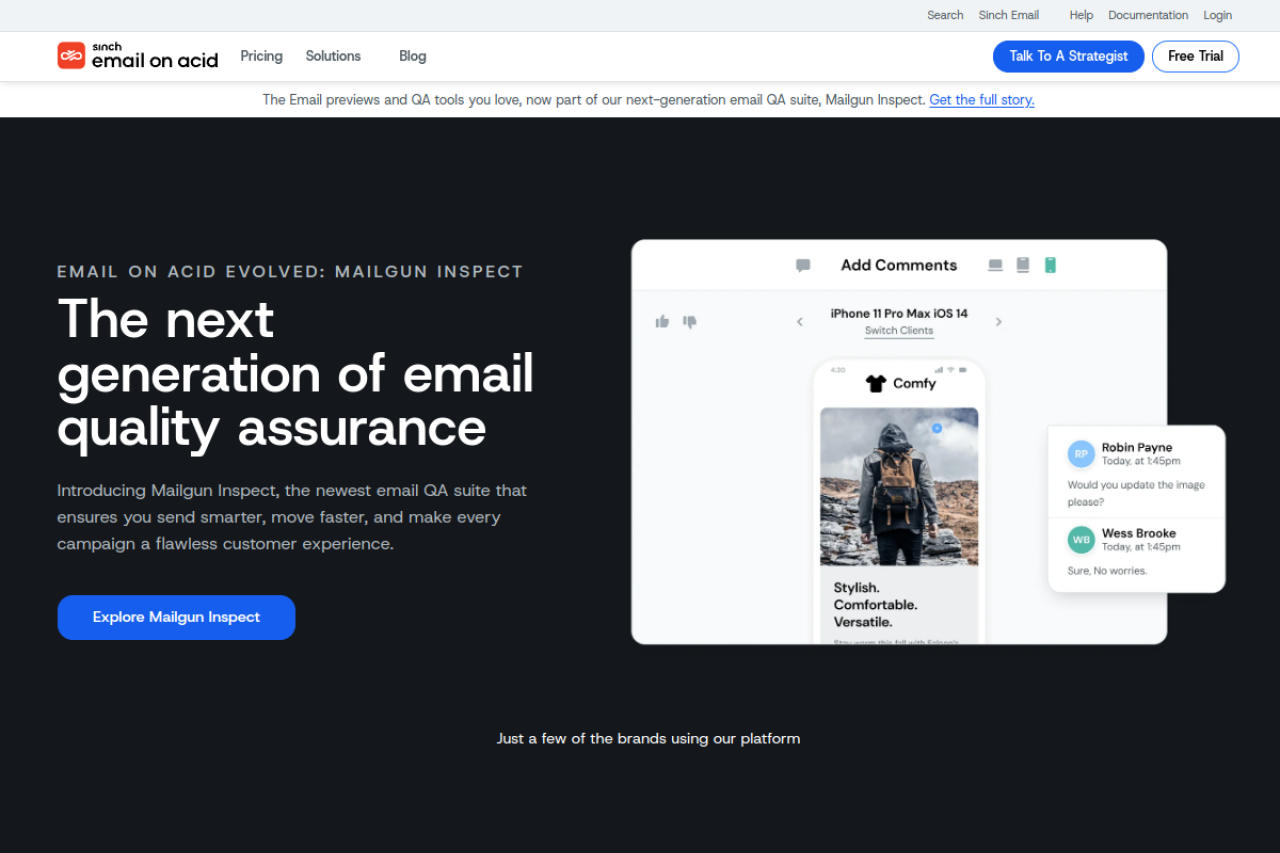The width and height of the screenshot is (1280, 853).
Task: Open the Pricing page
Action: 262,56
